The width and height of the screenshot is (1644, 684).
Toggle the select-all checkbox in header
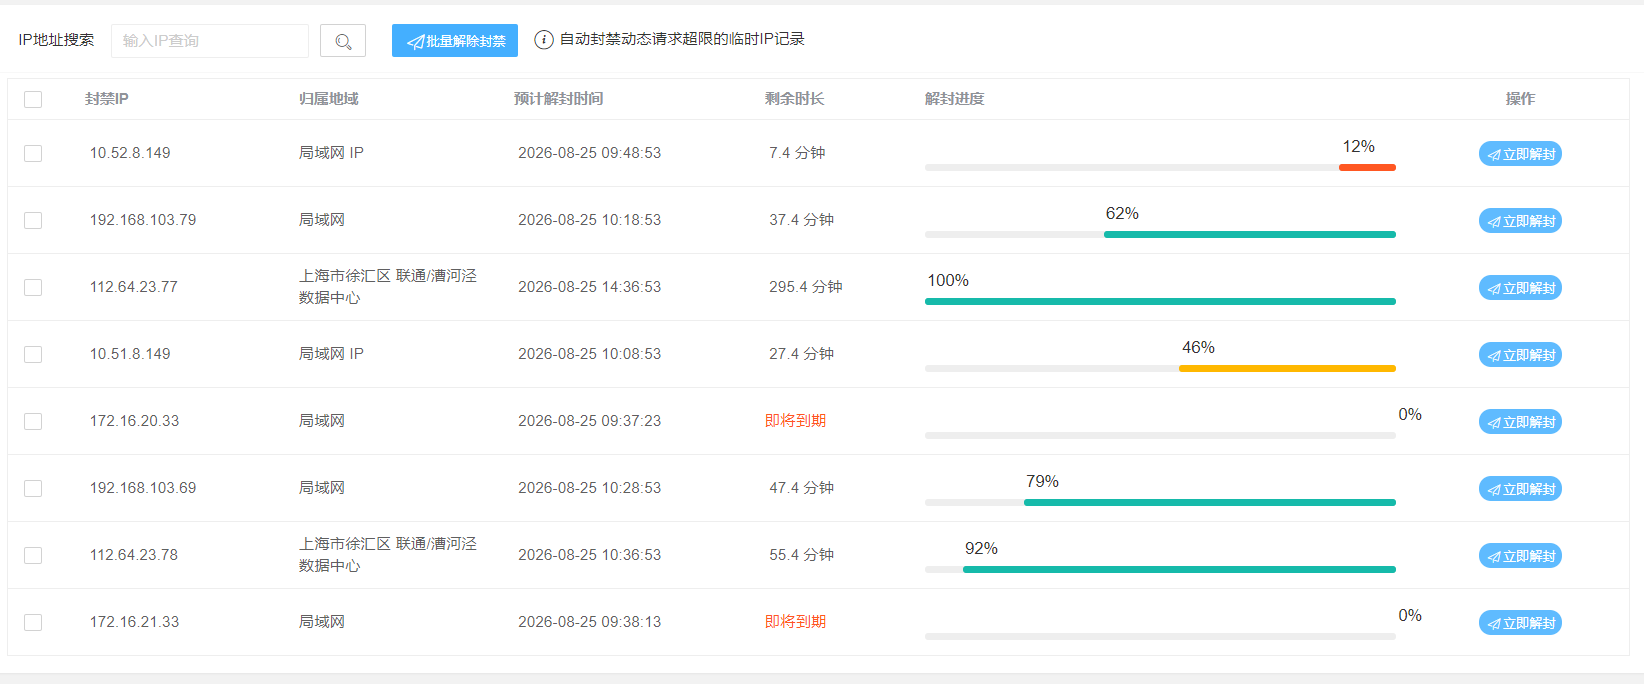[x=33, y=99]
